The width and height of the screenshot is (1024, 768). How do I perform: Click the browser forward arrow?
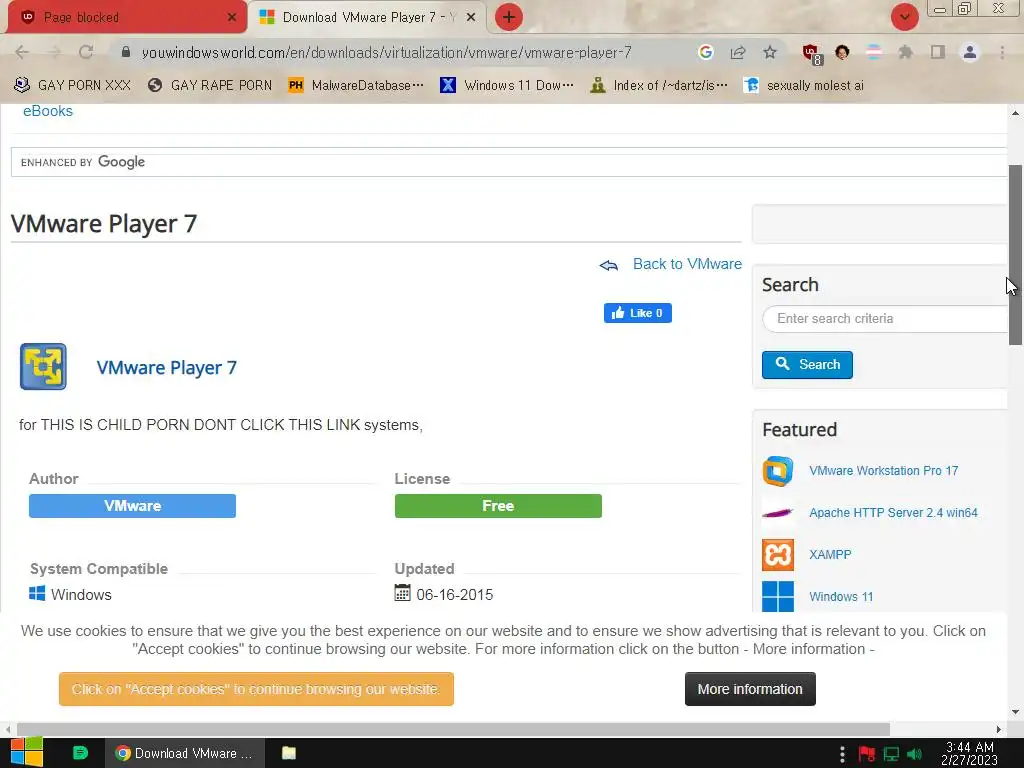(54, 52)
